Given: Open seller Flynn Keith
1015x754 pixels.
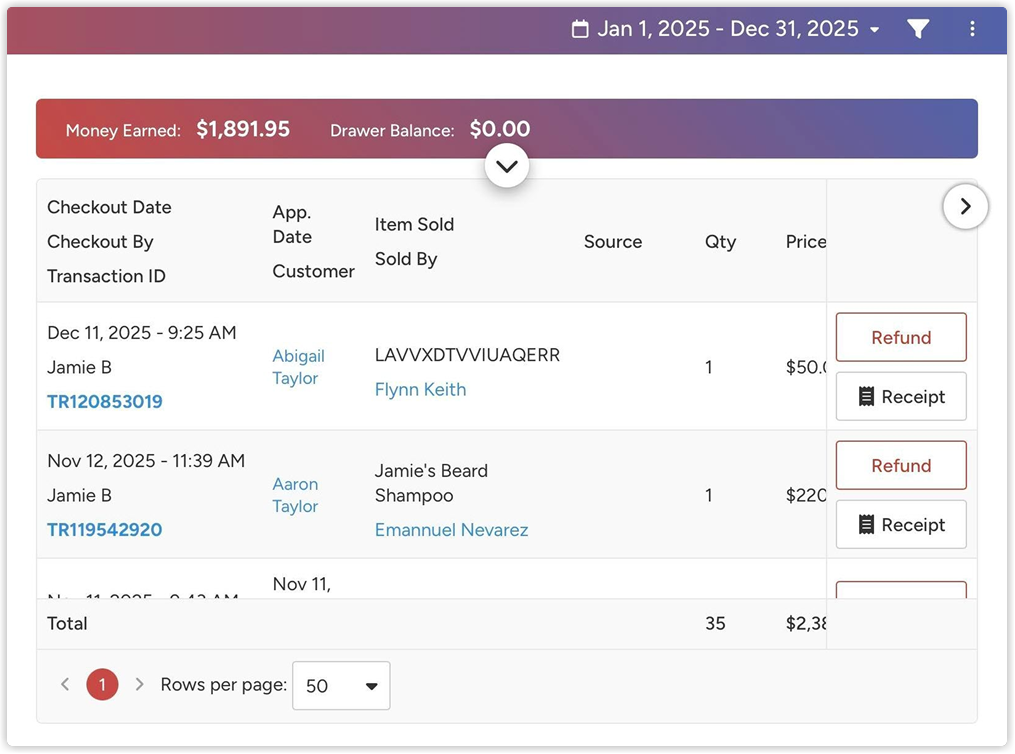Looking at the screenshot, I should (420, 390).
